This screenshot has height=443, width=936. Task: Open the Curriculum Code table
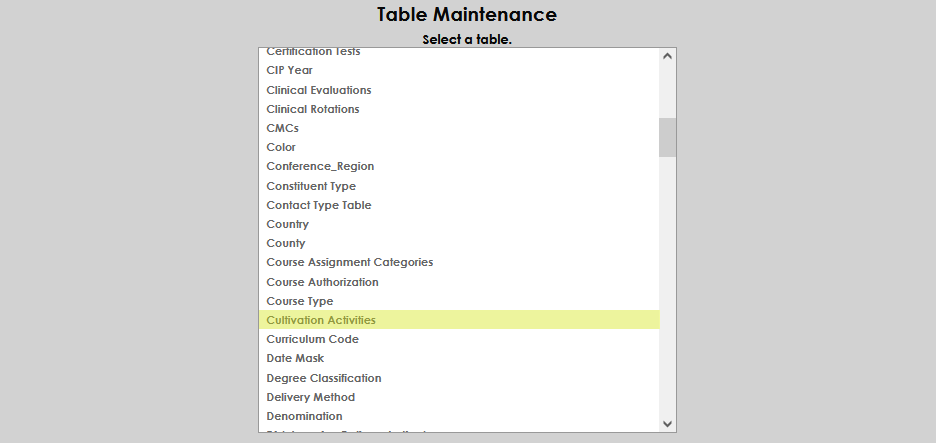click(312, 339)
